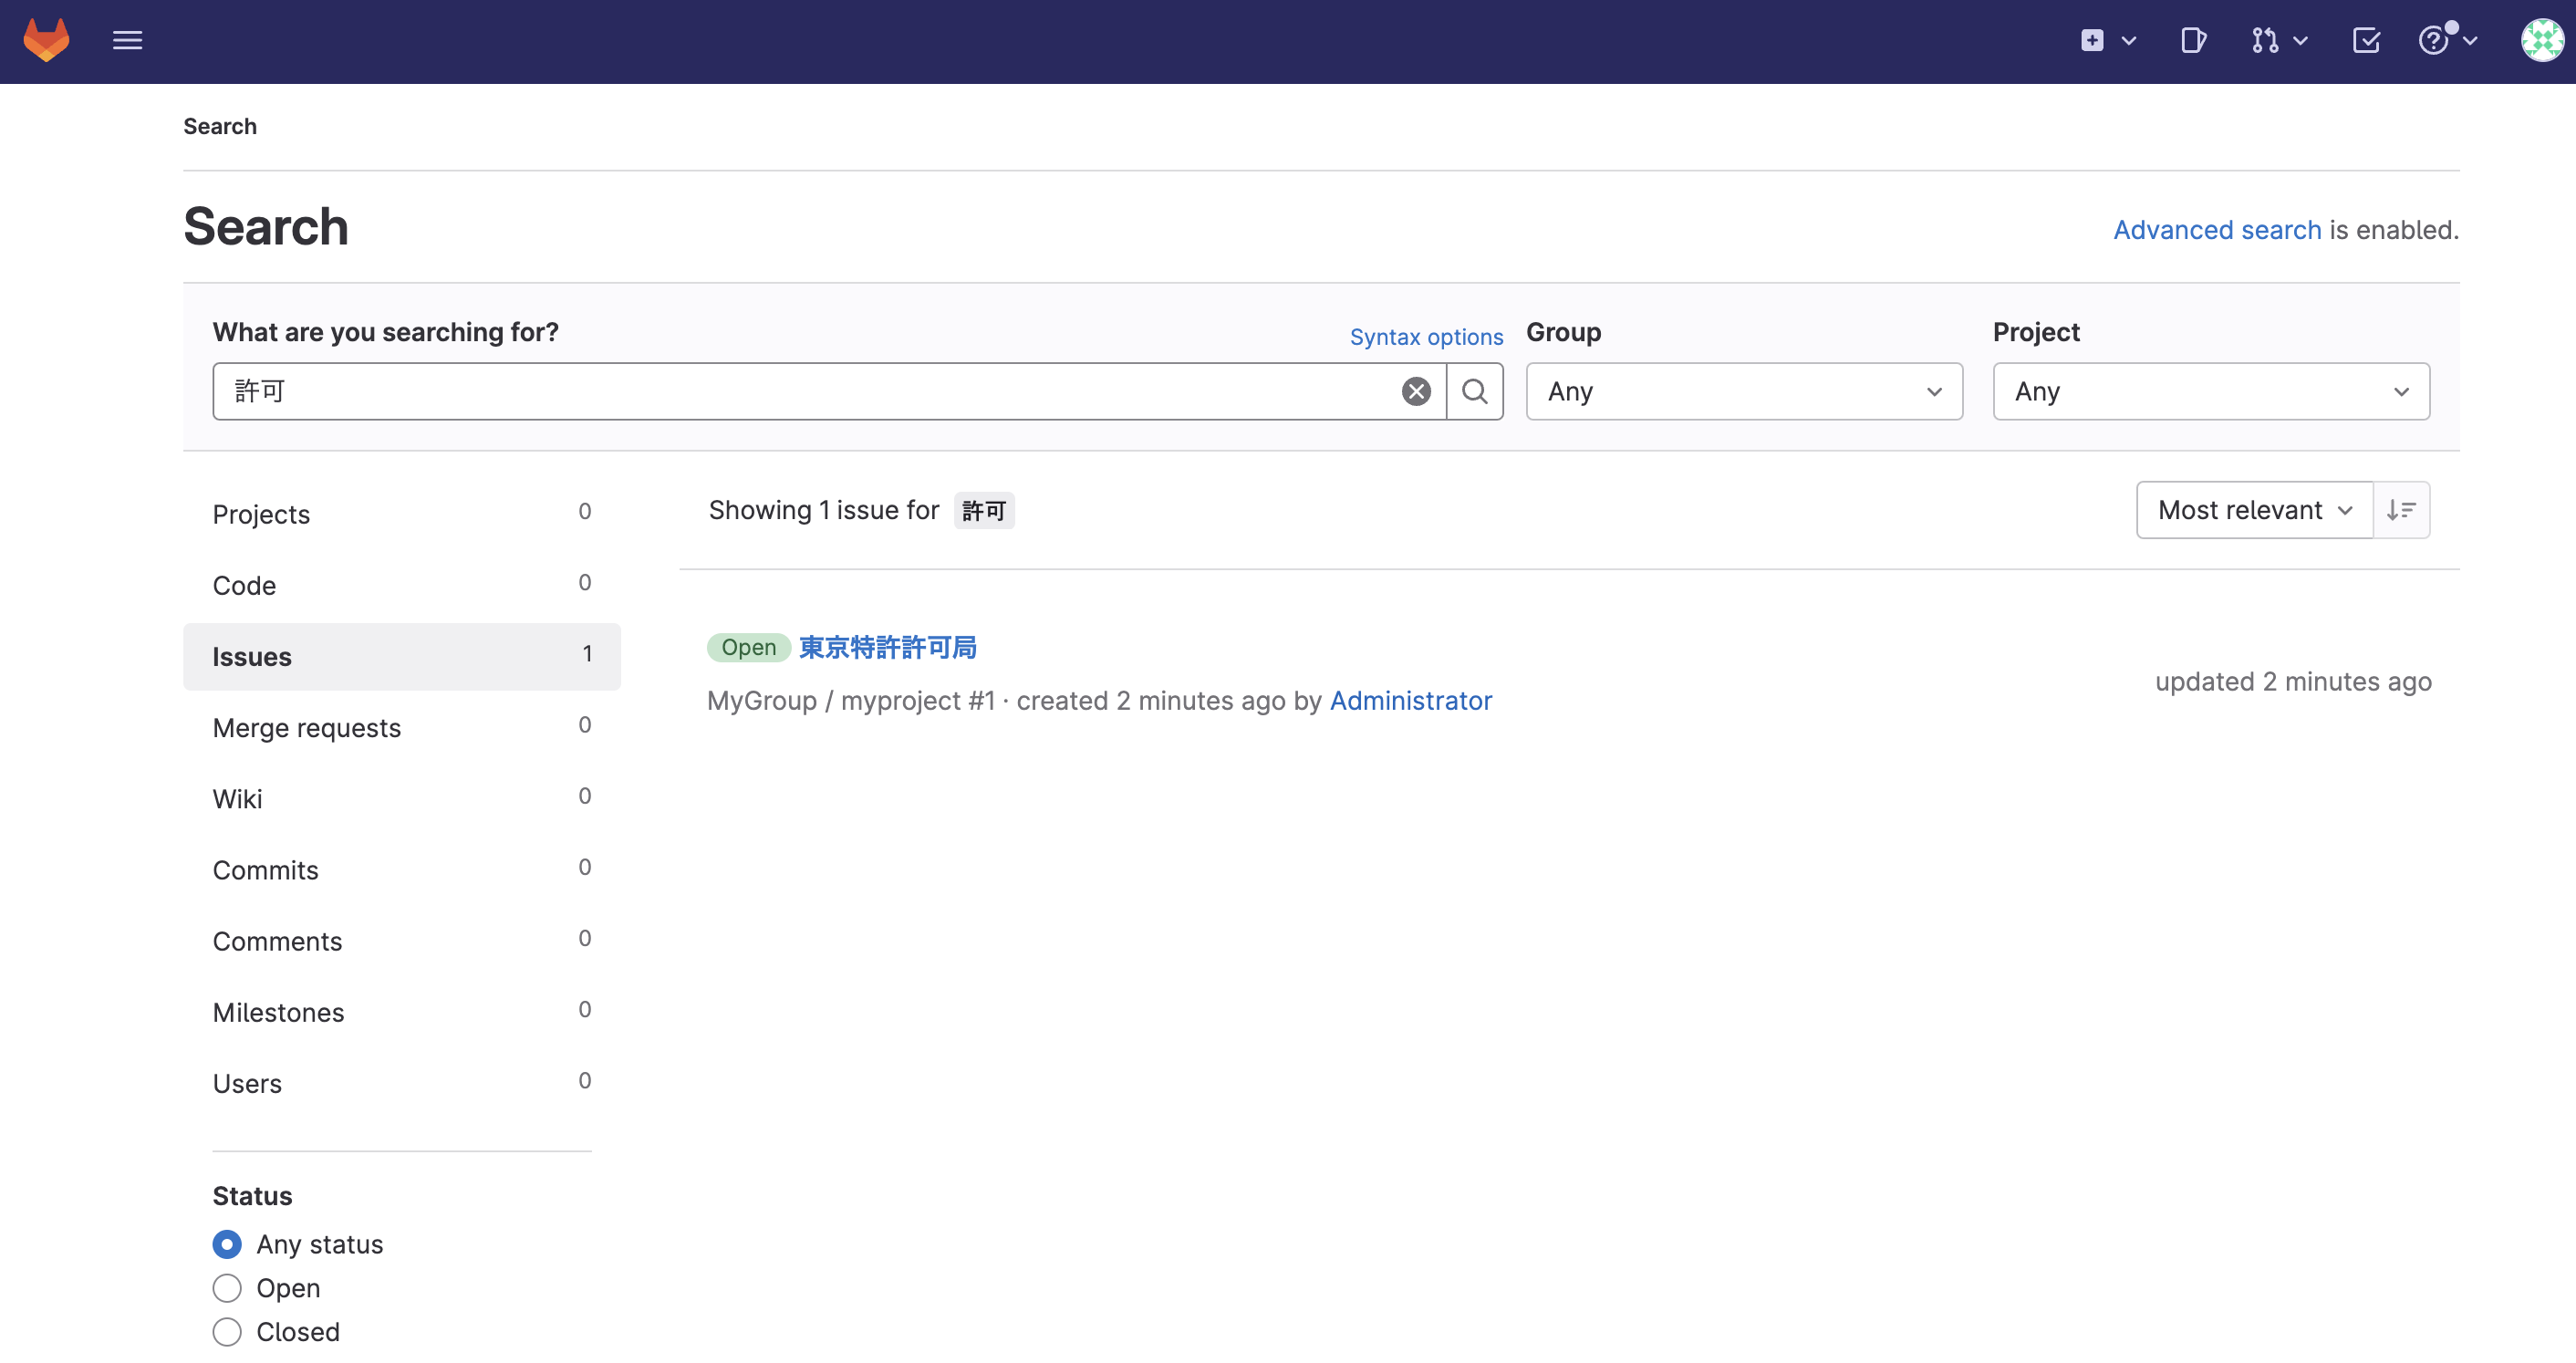Switch to the Commits results scope
This screenshot has height=1363, width=2576.
click(x=265, y=870)
